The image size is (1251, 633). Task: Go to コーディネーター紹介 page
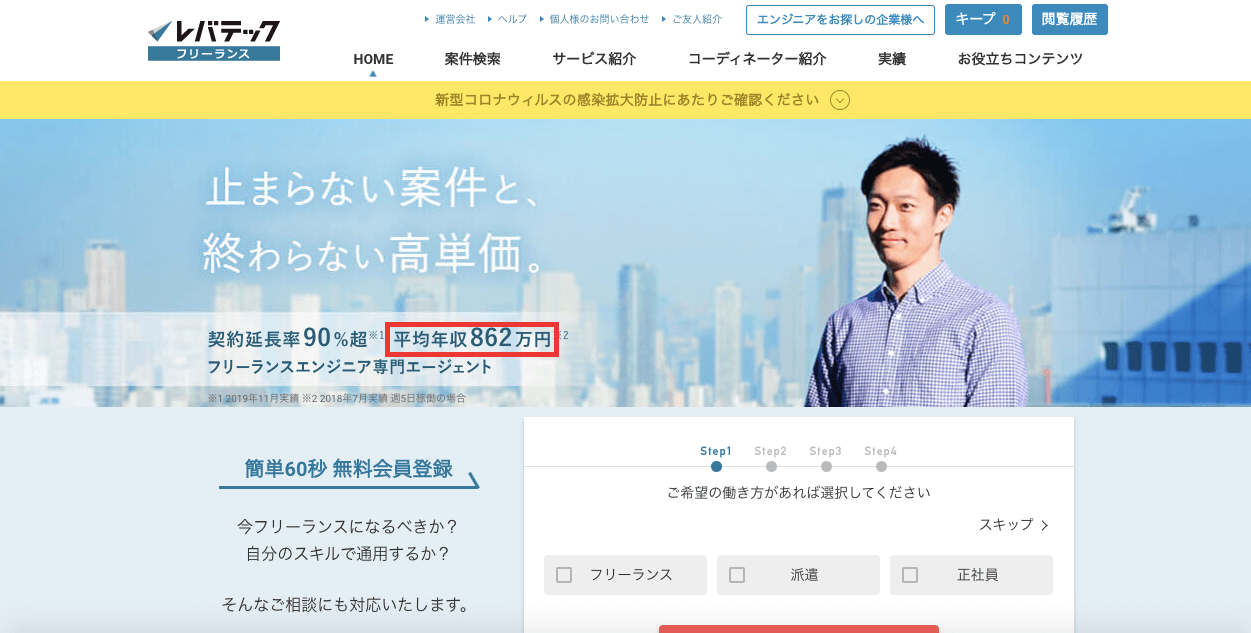coord(757,59)
